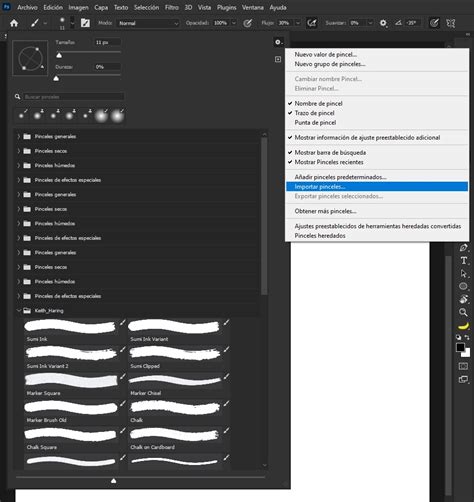This screenshot has height=502, width=474.
Task: Open the smoothing options gear icon
Action: [383, 23]
